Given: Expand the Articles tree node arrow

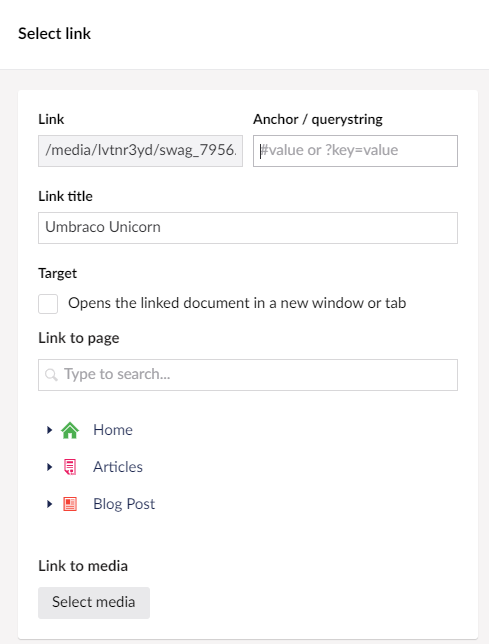Looking at the screenshot, I should click(x=49, y=467).
